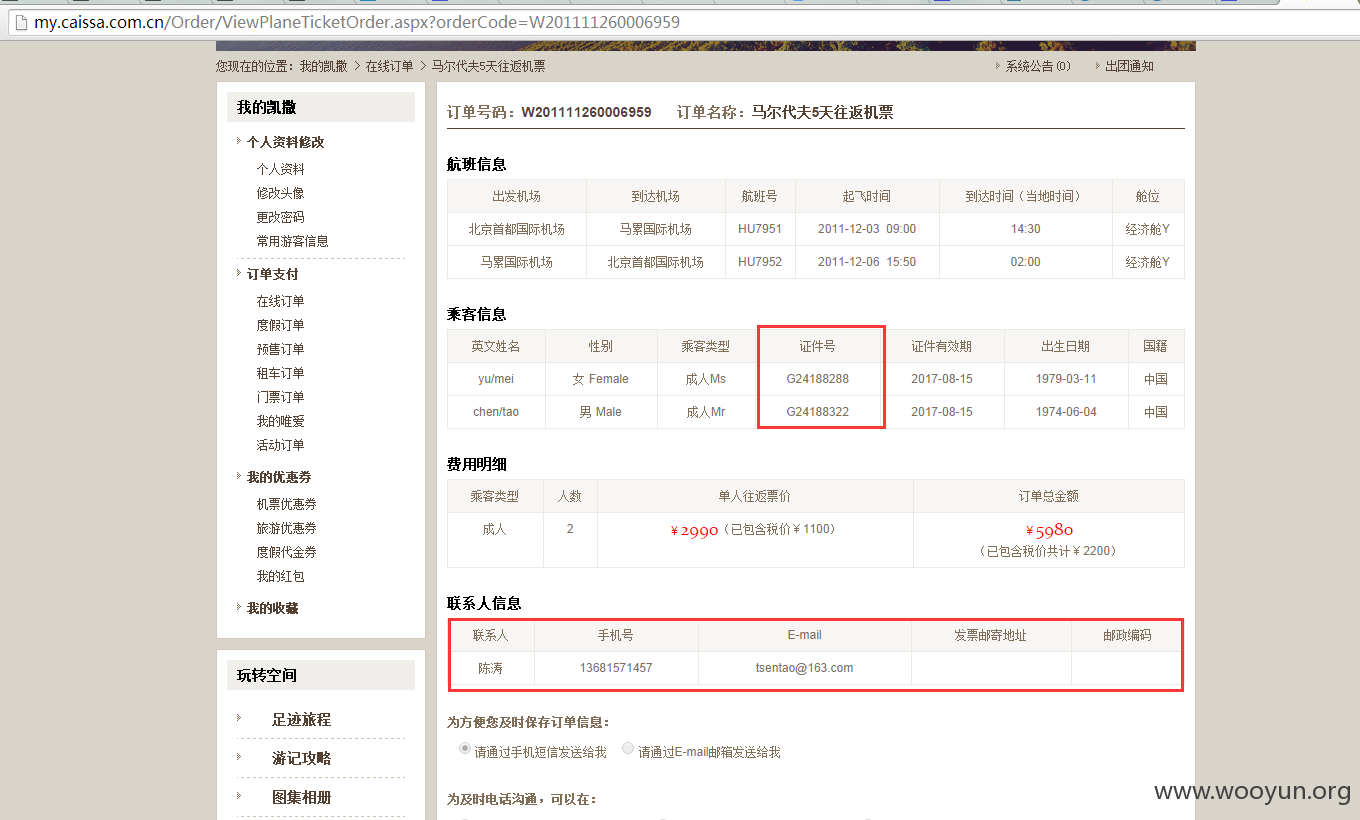The width and height of the screenshot is (1360, 820).
Task: Expand the 足迹旅程 arrow in 玩转空间
Action: tap(239, 718)
